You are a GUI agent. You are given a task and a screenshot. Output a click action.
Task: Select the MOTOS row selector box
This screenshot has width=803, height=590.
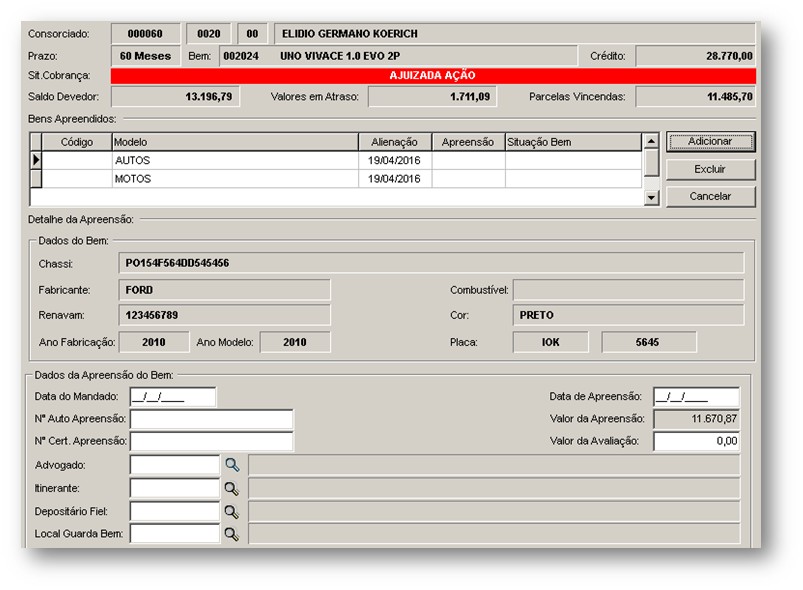[x=36, y=179]
